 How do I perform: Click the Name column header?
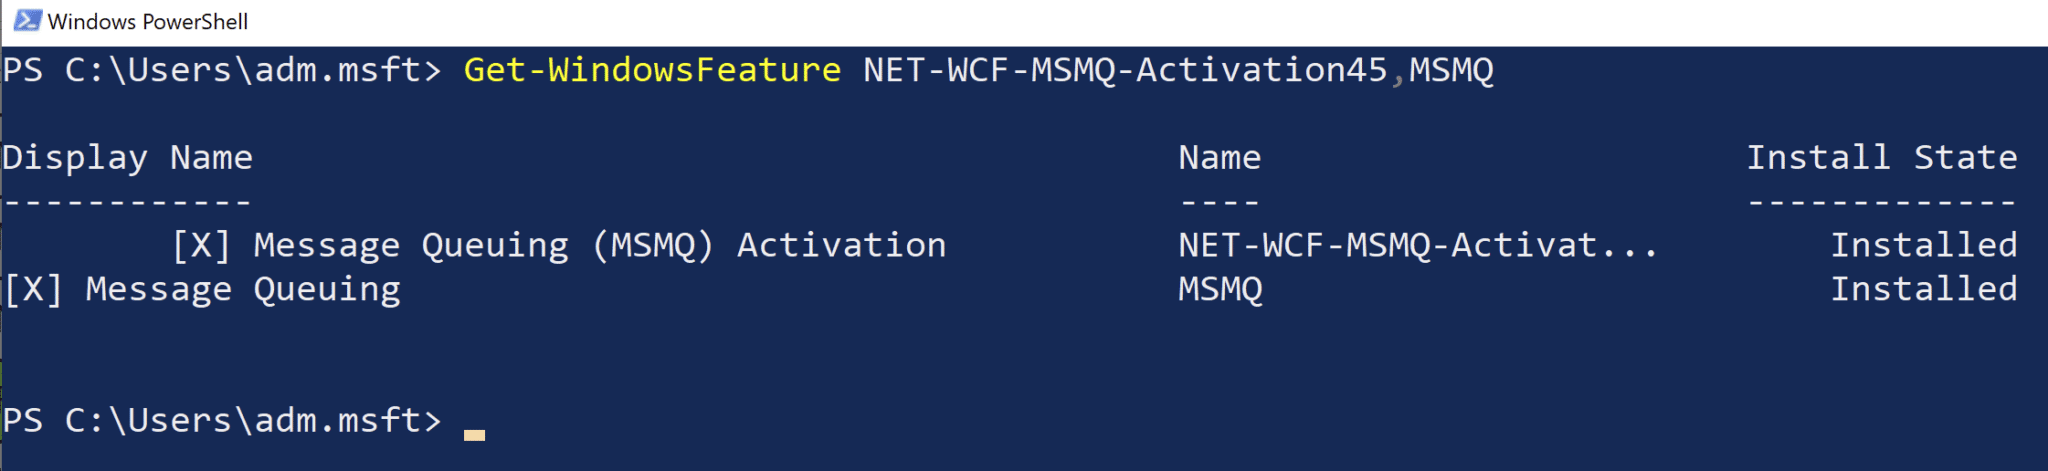coord(1220,158)
